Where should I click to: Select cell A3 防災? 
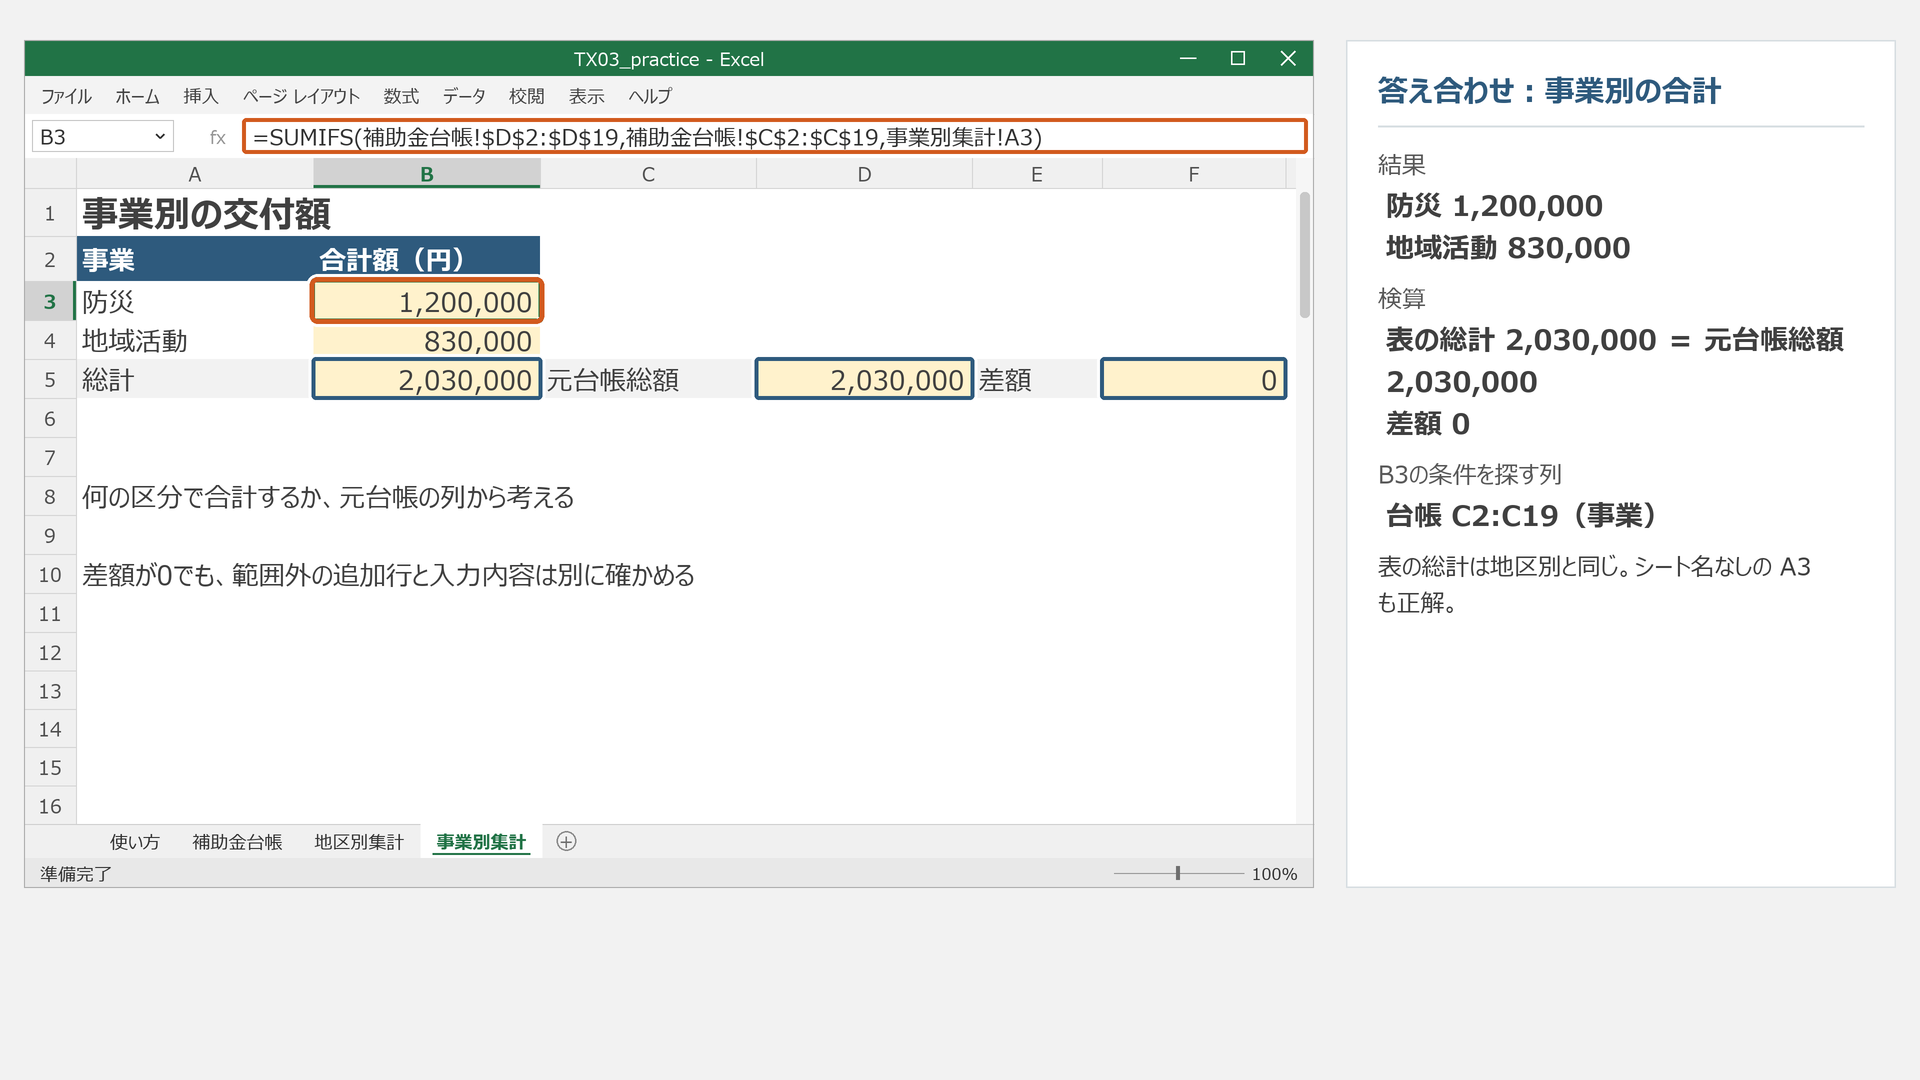coord(195,302)
